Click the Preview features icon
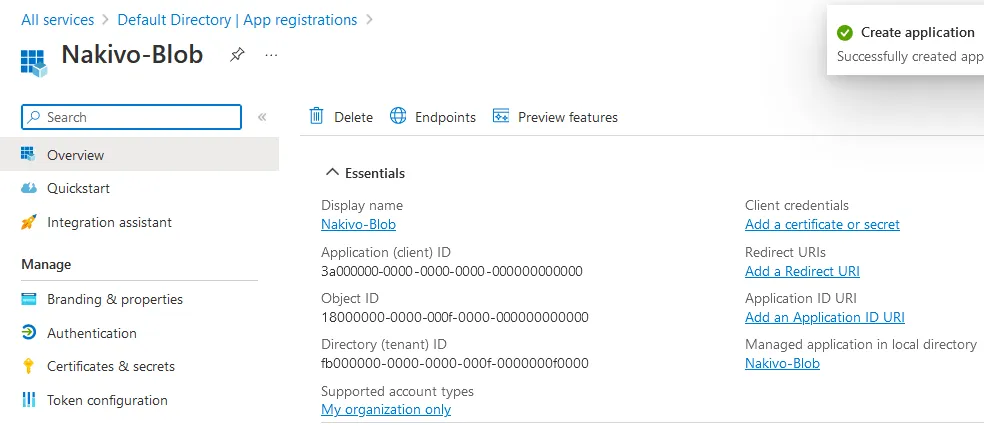 501,117
